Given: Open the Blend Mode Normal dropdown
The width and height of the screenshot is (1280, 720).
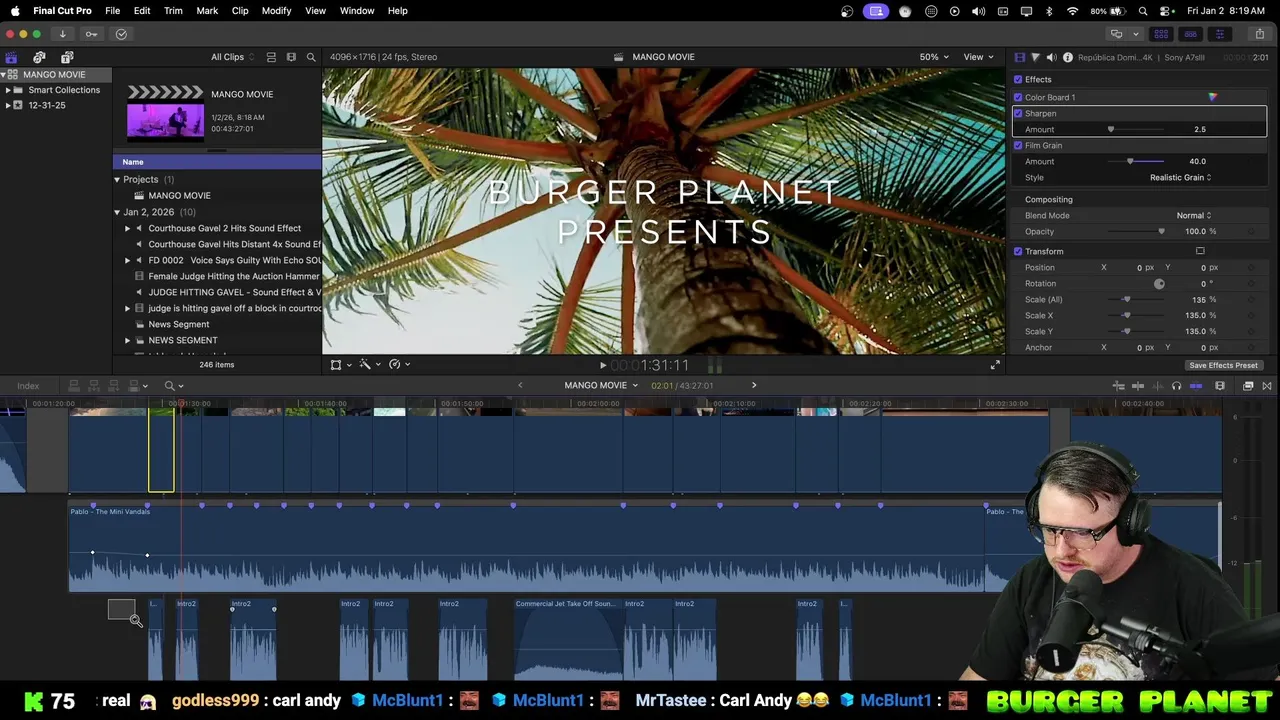Looking at the screenshot, I should click(x=1194, y=215).
